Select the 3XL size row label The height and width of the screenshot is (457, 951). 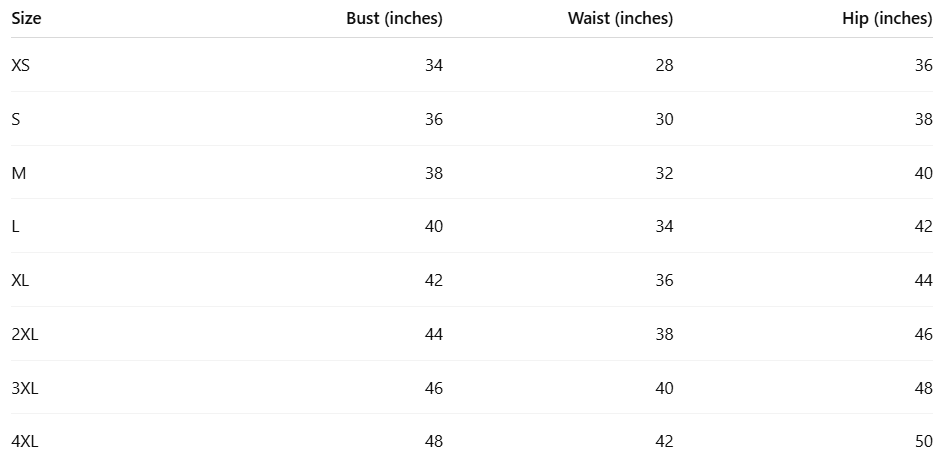point(25,387)
